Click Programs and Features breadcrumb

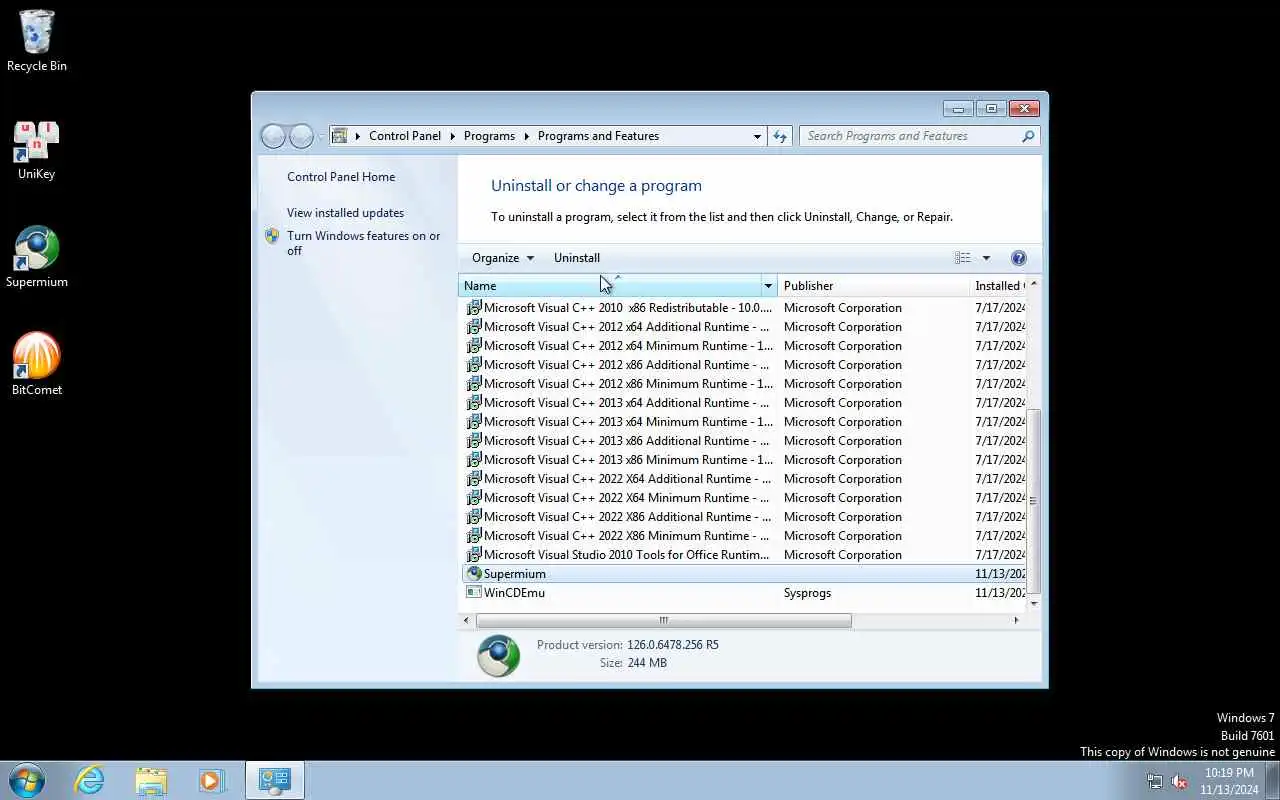point(598,136)
